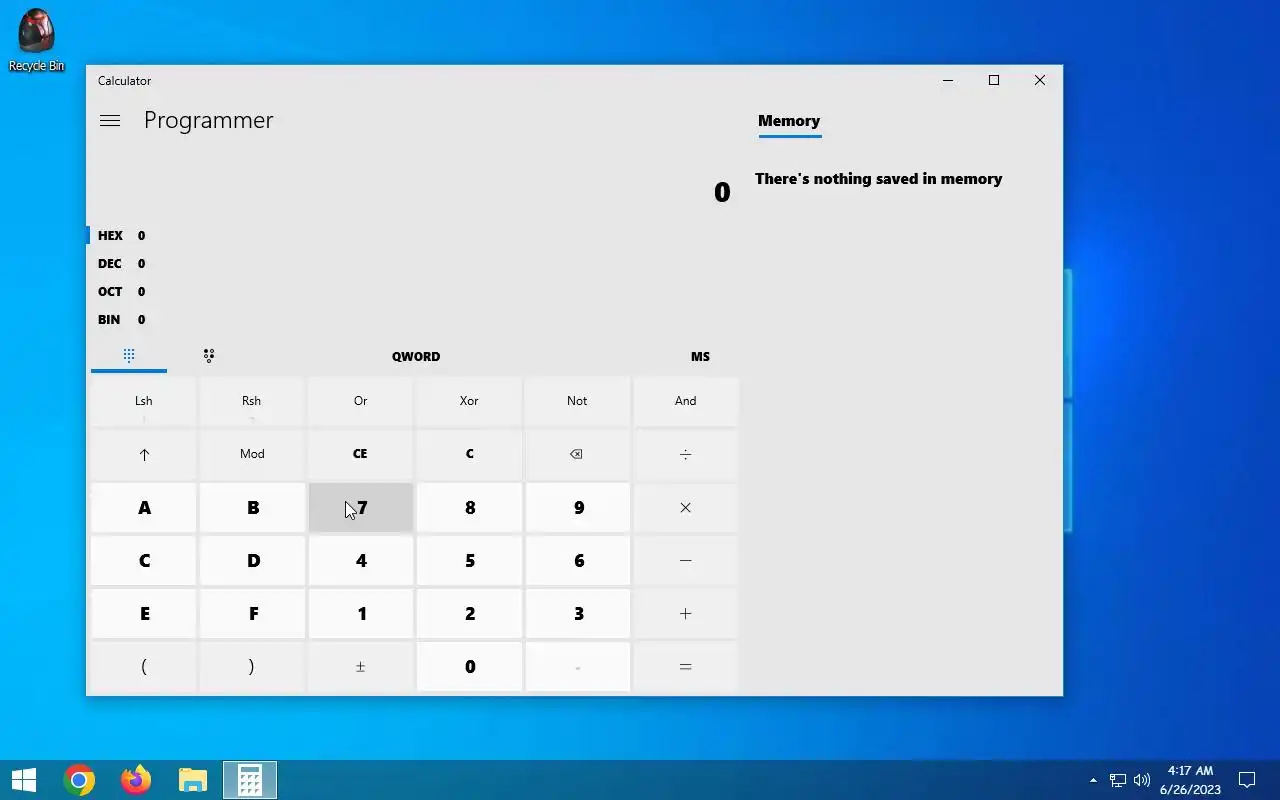Viewport: 1280px width, 800px height.
Task: Launch Firefox from the taskbar
Action: (x=136, y=780)
